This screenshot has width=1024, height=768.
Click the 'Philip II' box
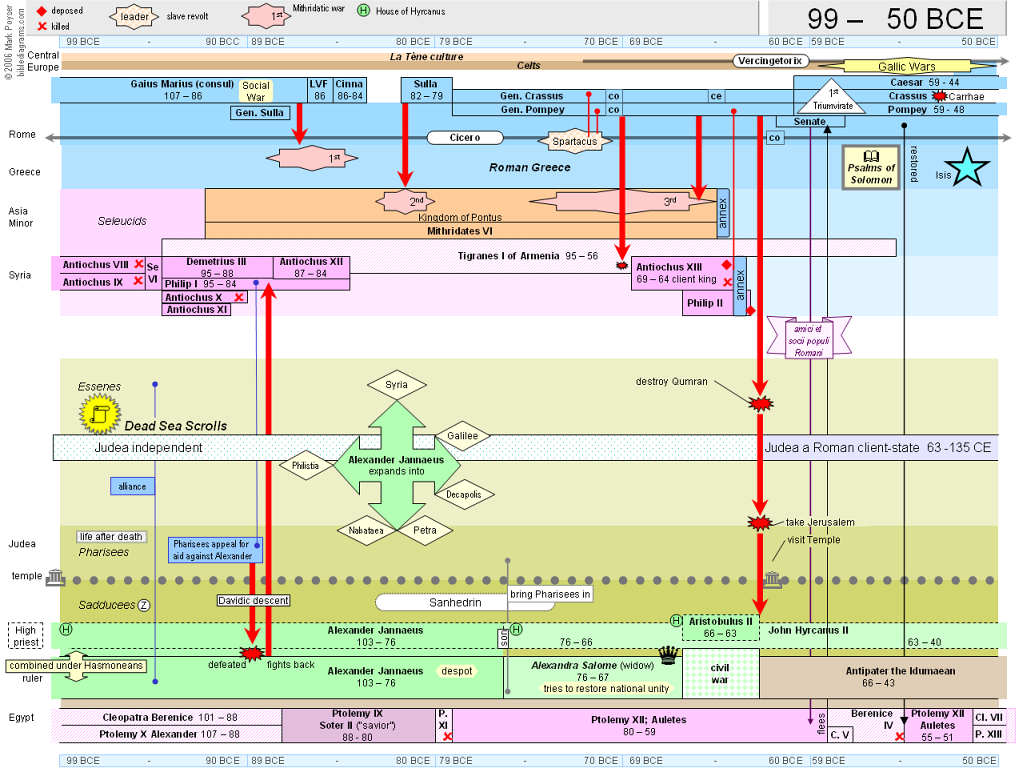[x=708, y=303]
